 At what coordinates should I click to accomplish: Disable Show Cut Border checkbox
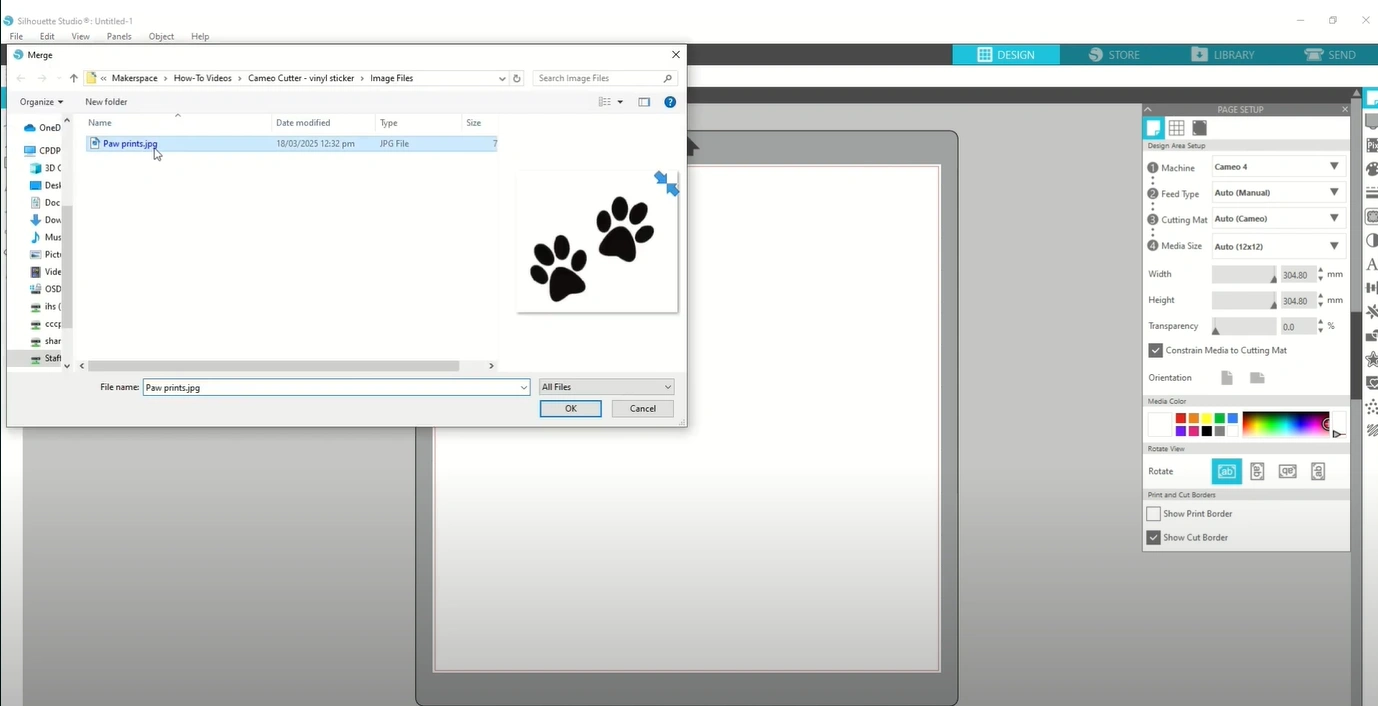1154,538
